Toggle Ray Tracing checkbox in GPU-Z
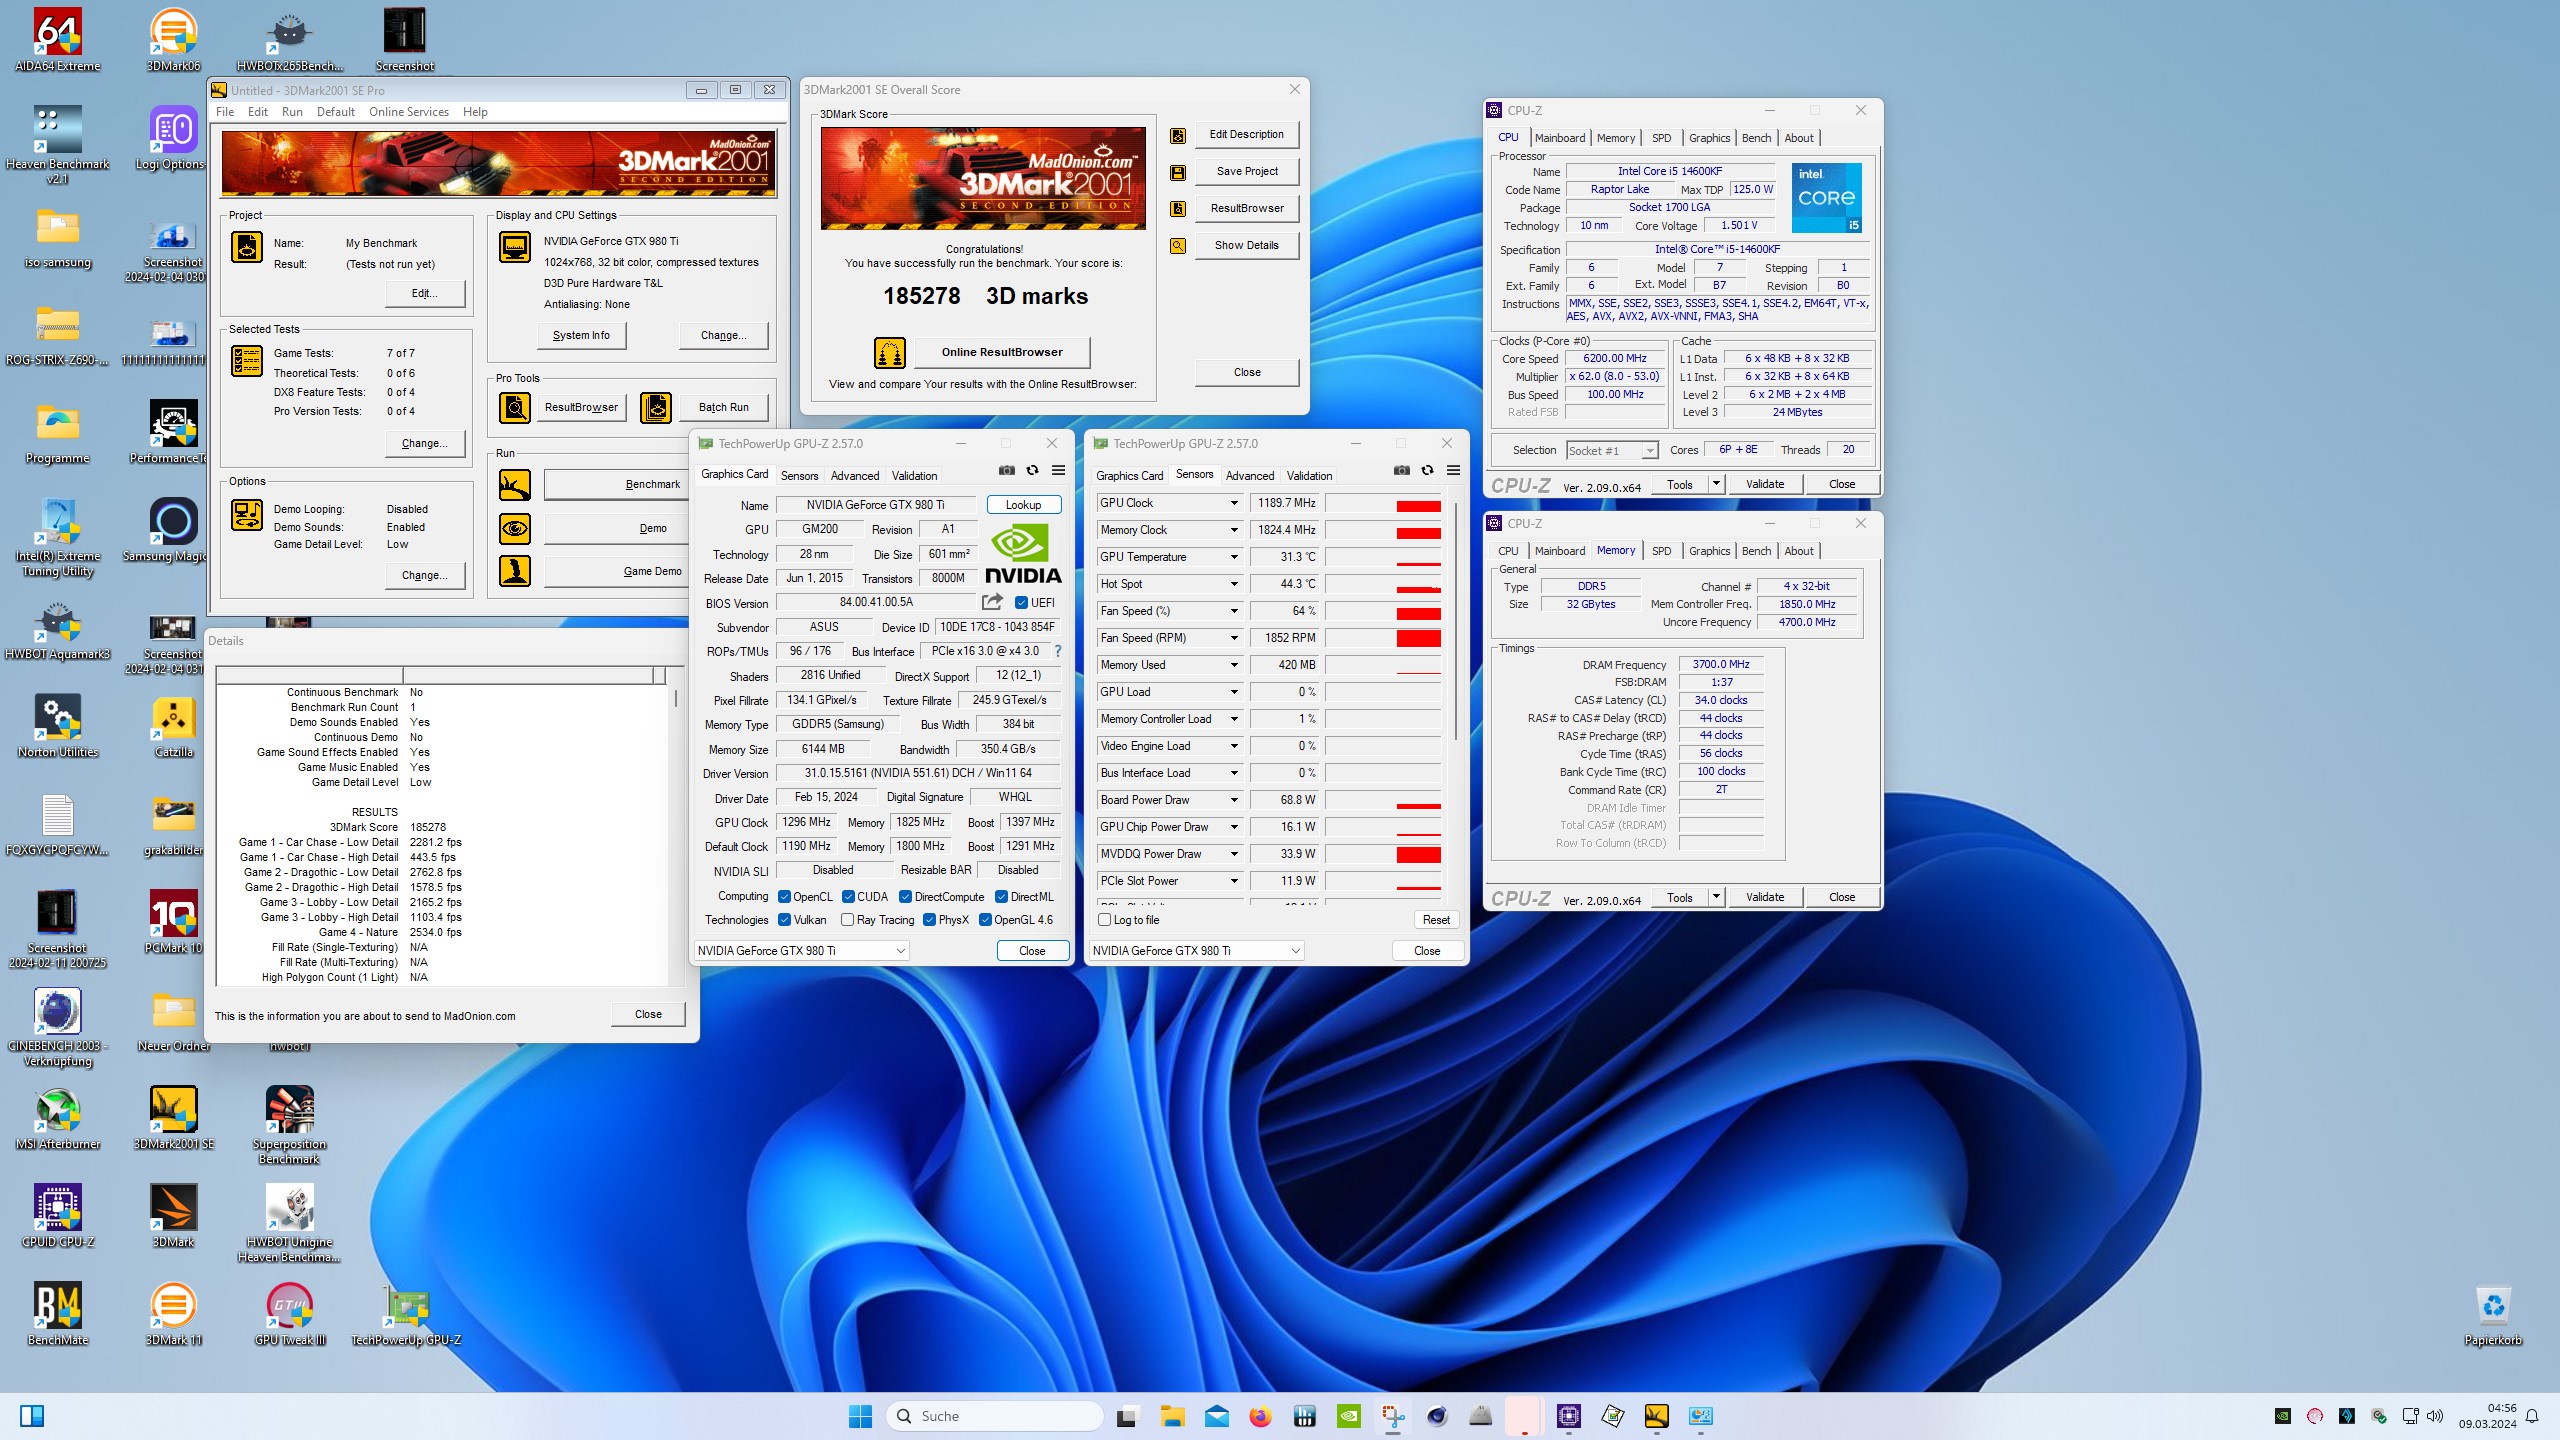Image resolution: width=2560 pixels, height=1440 pixels. [x=848, y=920]
